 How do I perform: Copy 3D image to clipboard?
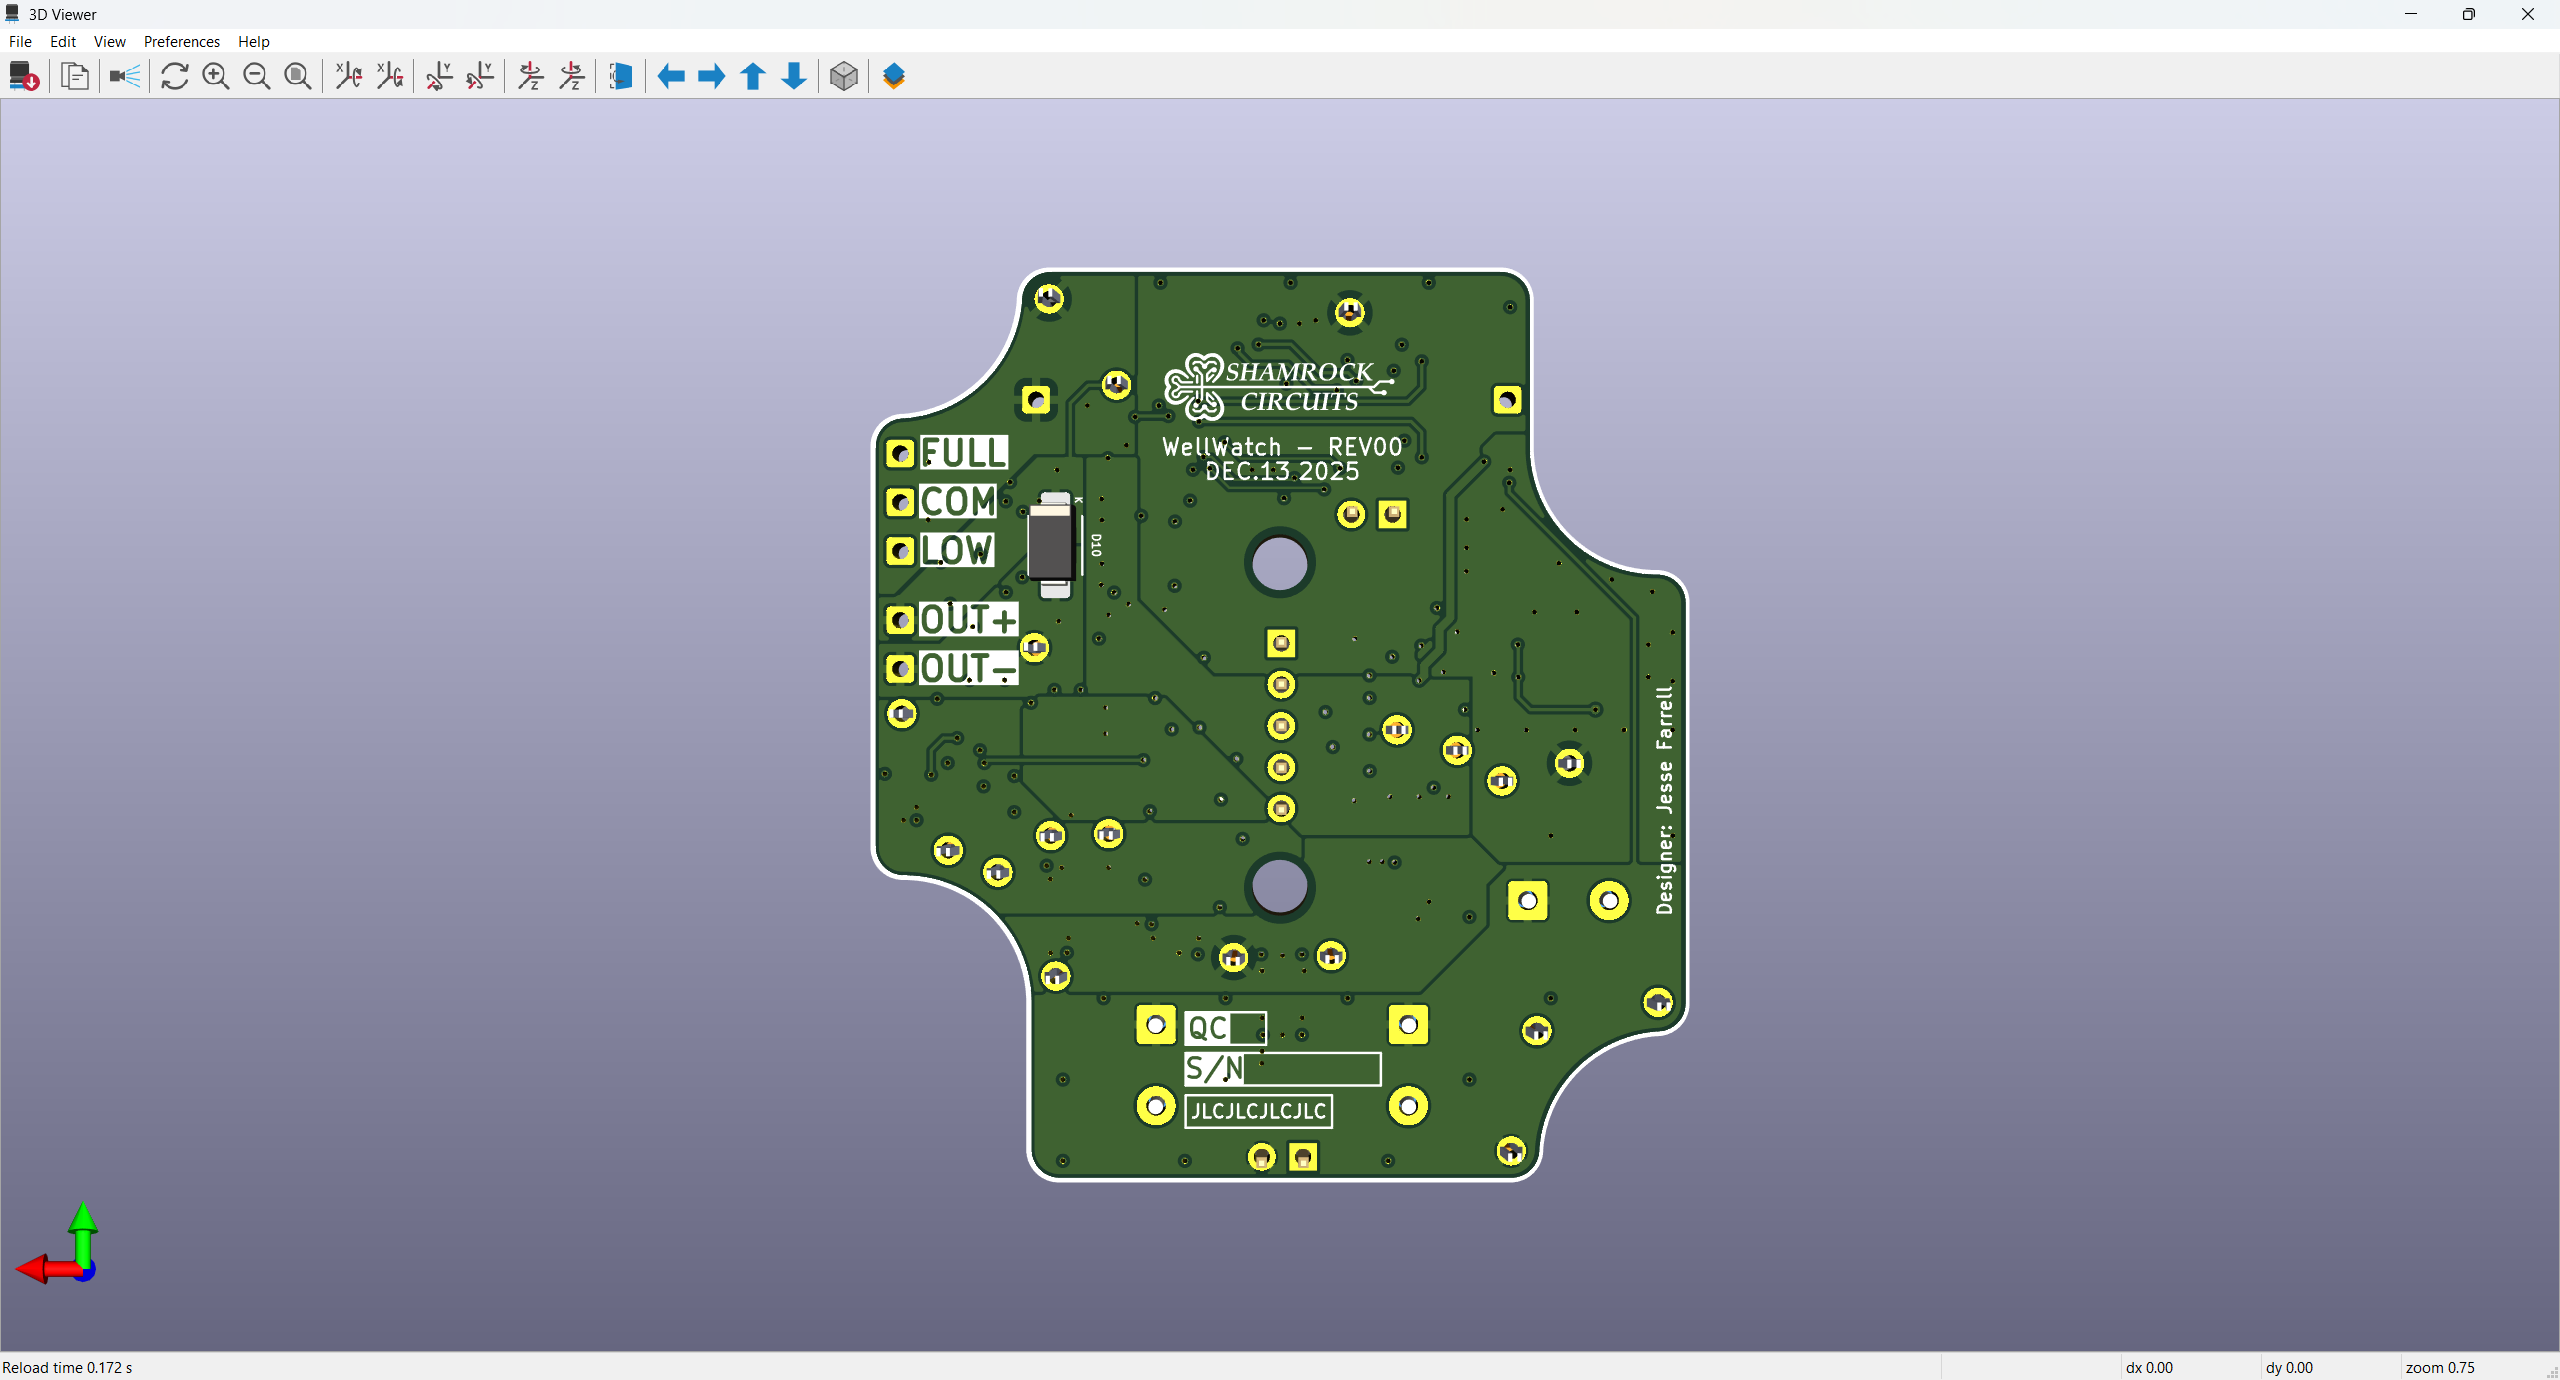(x=75, y=76)
